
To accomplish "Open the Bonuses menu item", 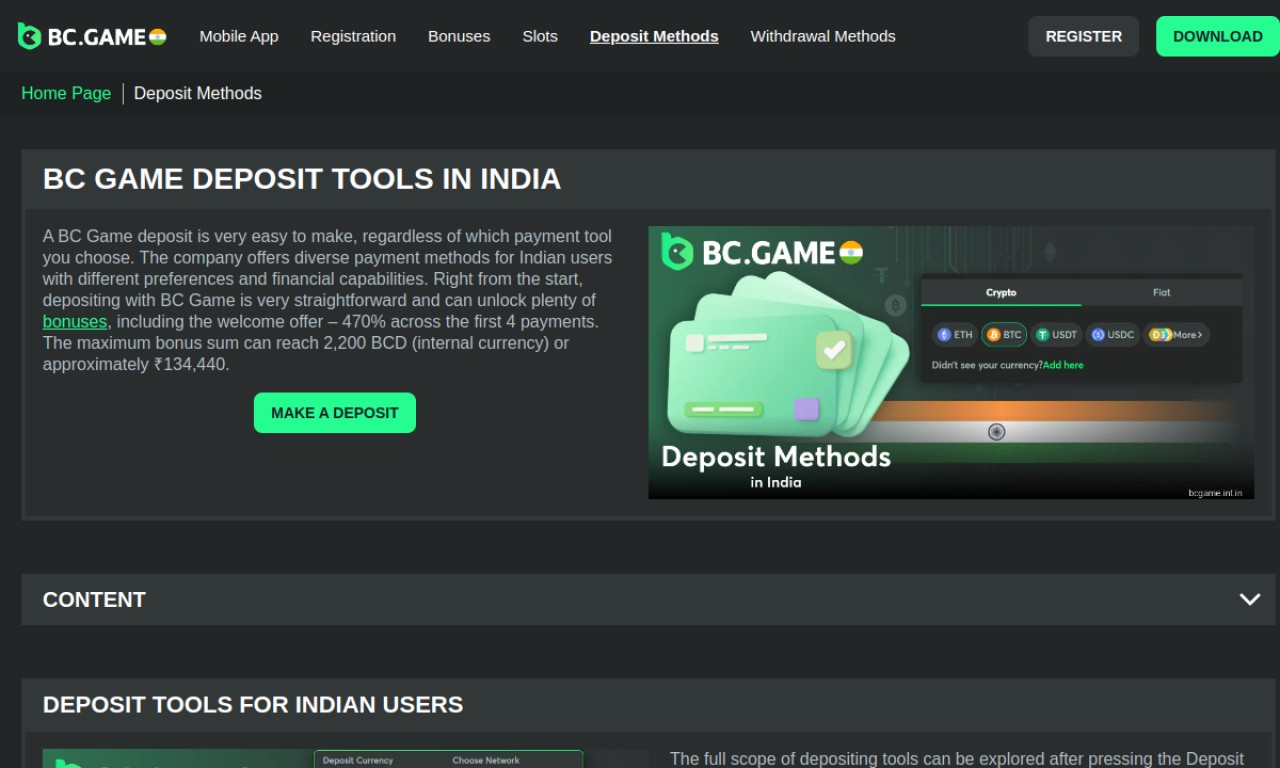I will click(459, 36).
